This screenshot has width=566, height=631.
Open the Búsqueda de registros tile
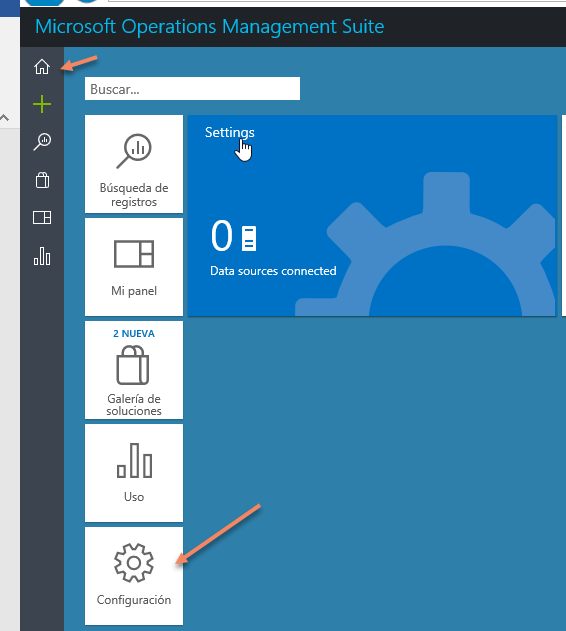[x=134, y=164]
